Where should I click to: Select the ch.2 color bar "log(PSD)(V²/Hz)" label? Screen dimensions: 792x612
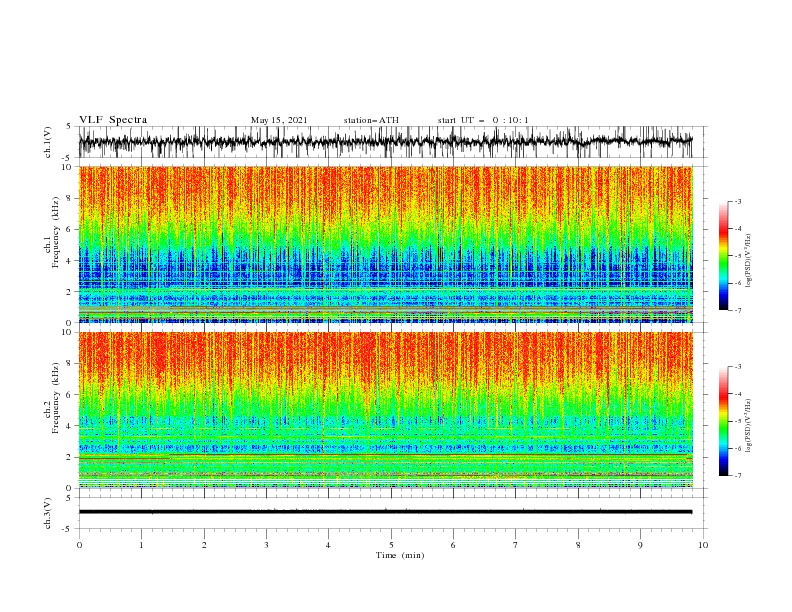point(749,425)
